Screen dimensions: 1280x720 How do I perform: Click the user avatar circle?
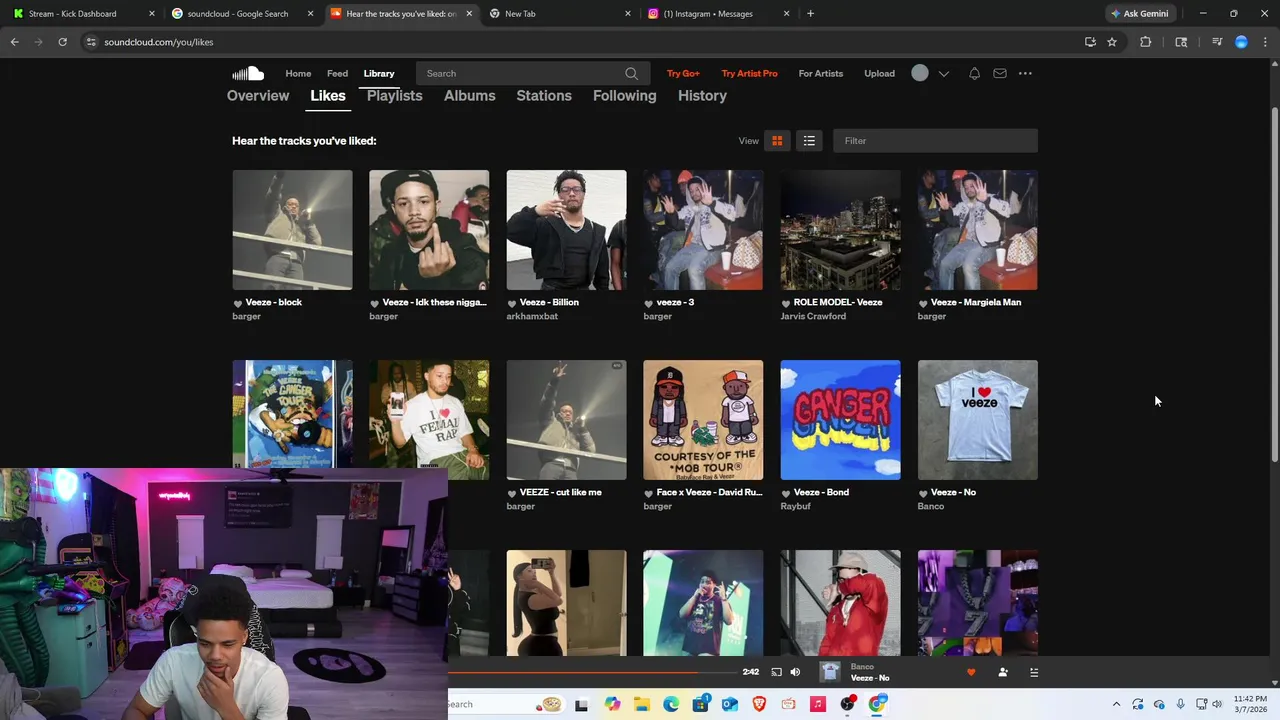tap(920, 73)
